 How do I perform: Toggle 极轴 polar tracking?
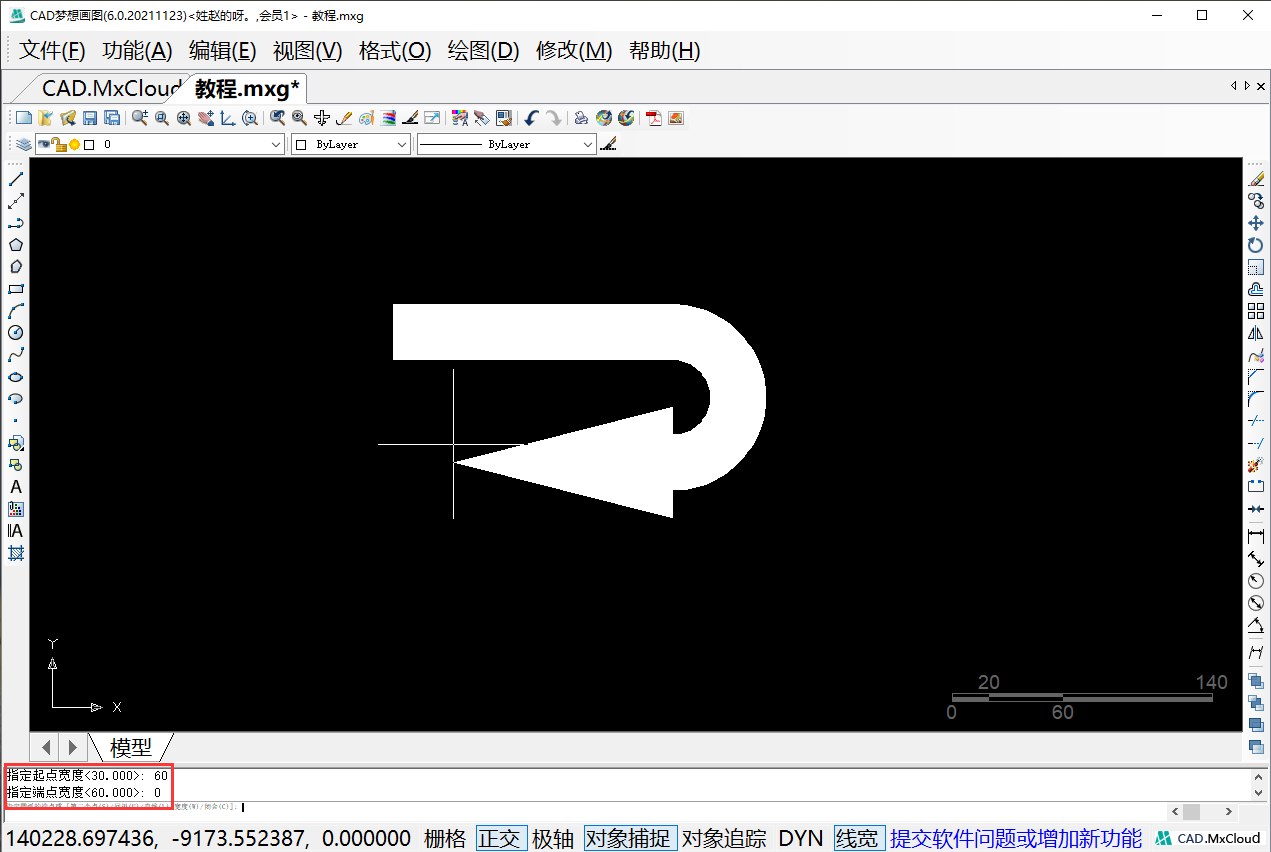coord(553,838)
